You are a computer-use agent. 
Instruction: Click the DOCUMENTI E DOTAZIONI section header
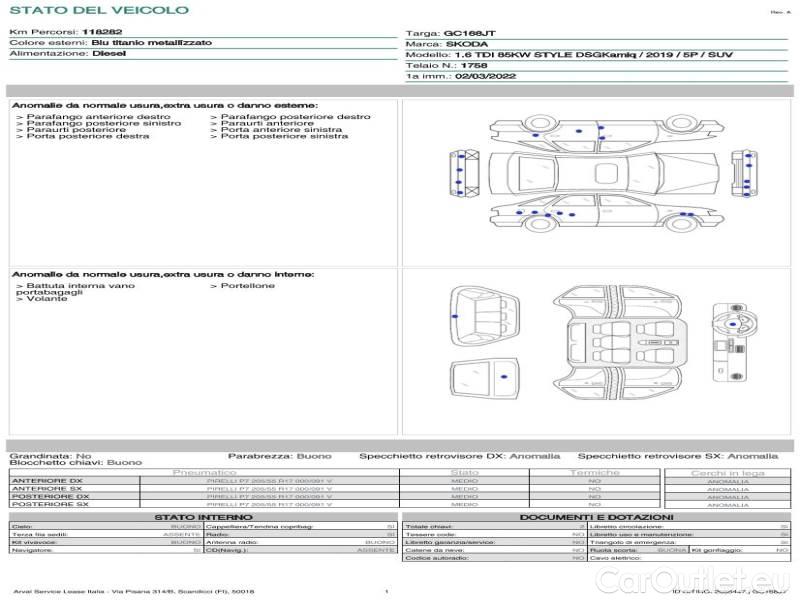coord(595,517)
